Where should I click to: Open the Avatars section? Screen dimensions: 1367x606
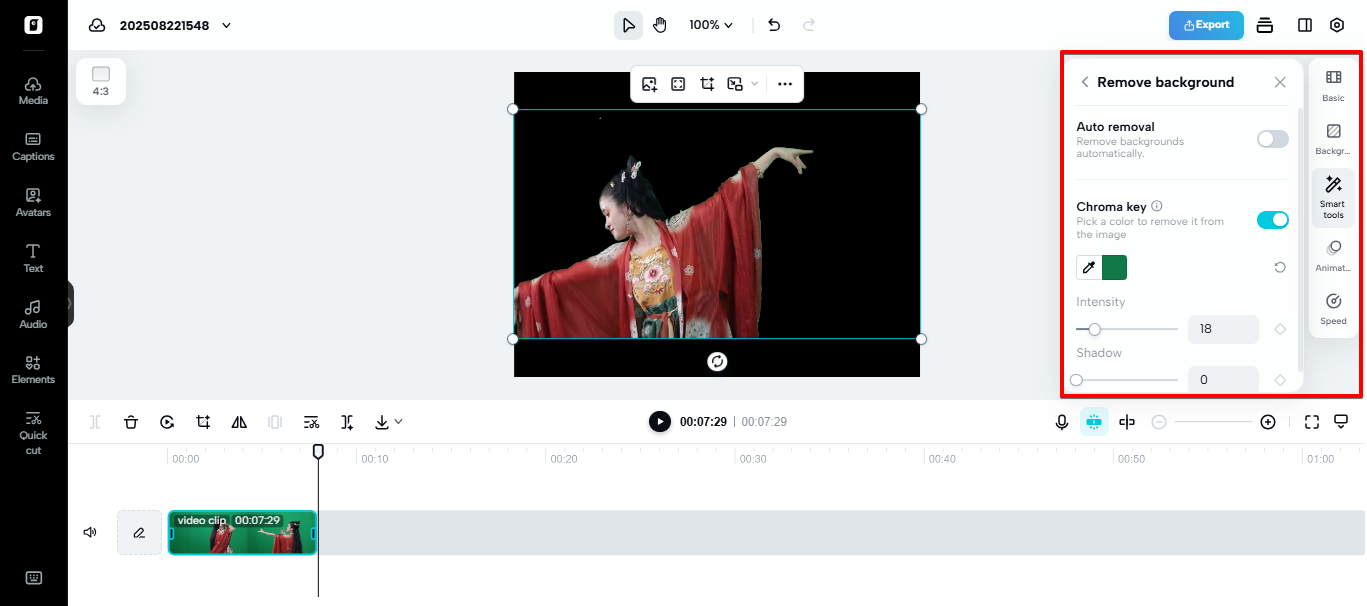tap(33, 202)
